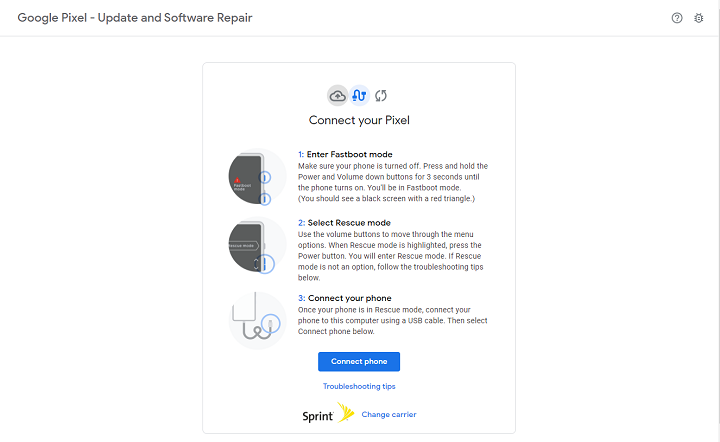Viewport: 720px width, 442px height.
Task: Select the circular arrows update step icon
Action: pos(380,96)
